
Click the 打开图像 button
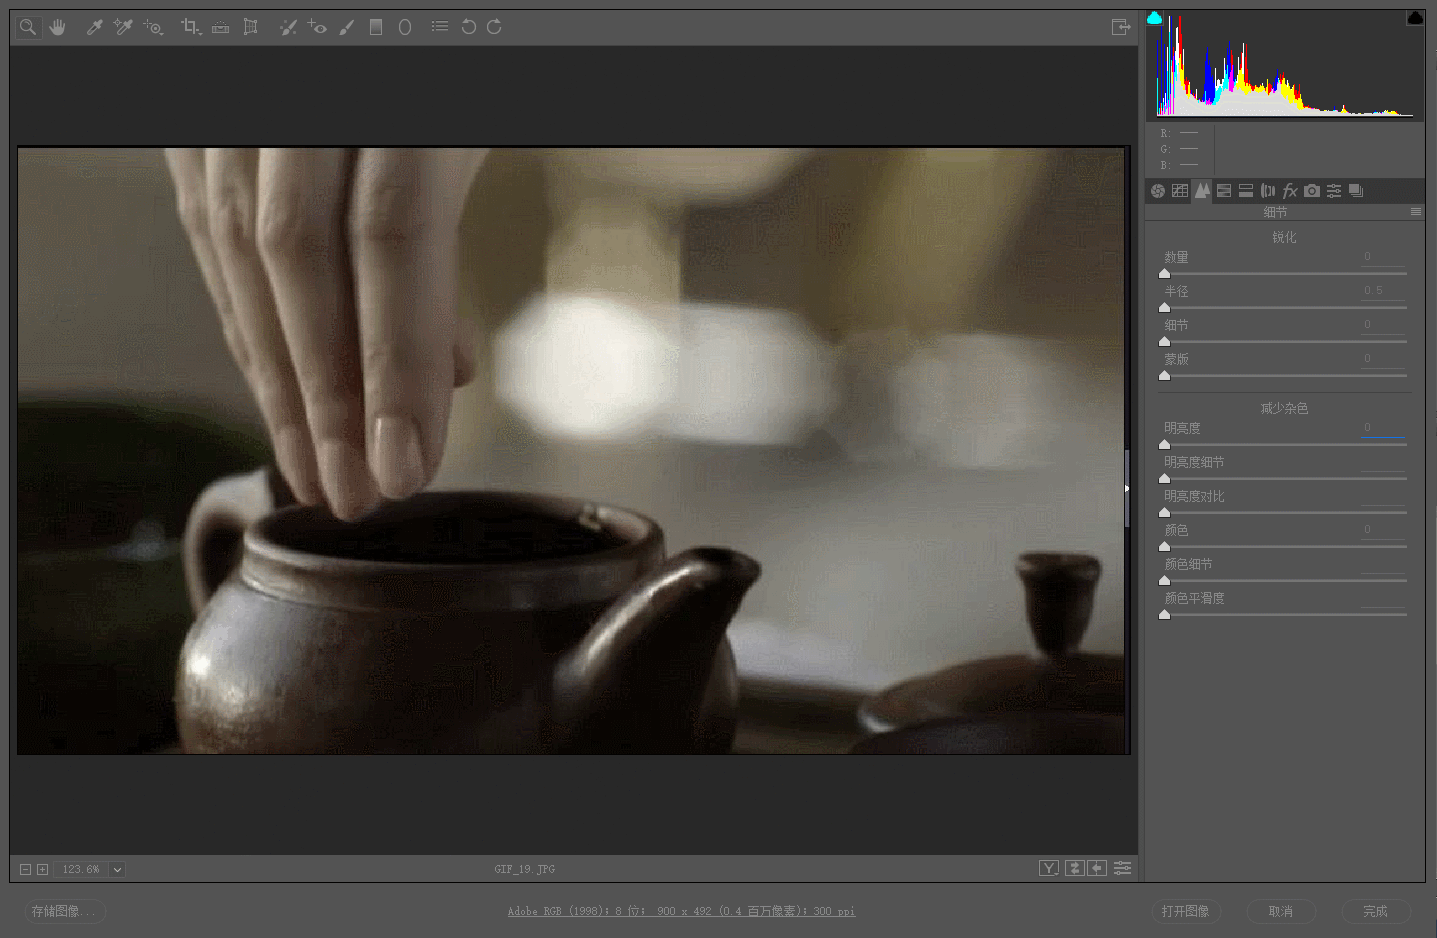tap(1185, 911)
